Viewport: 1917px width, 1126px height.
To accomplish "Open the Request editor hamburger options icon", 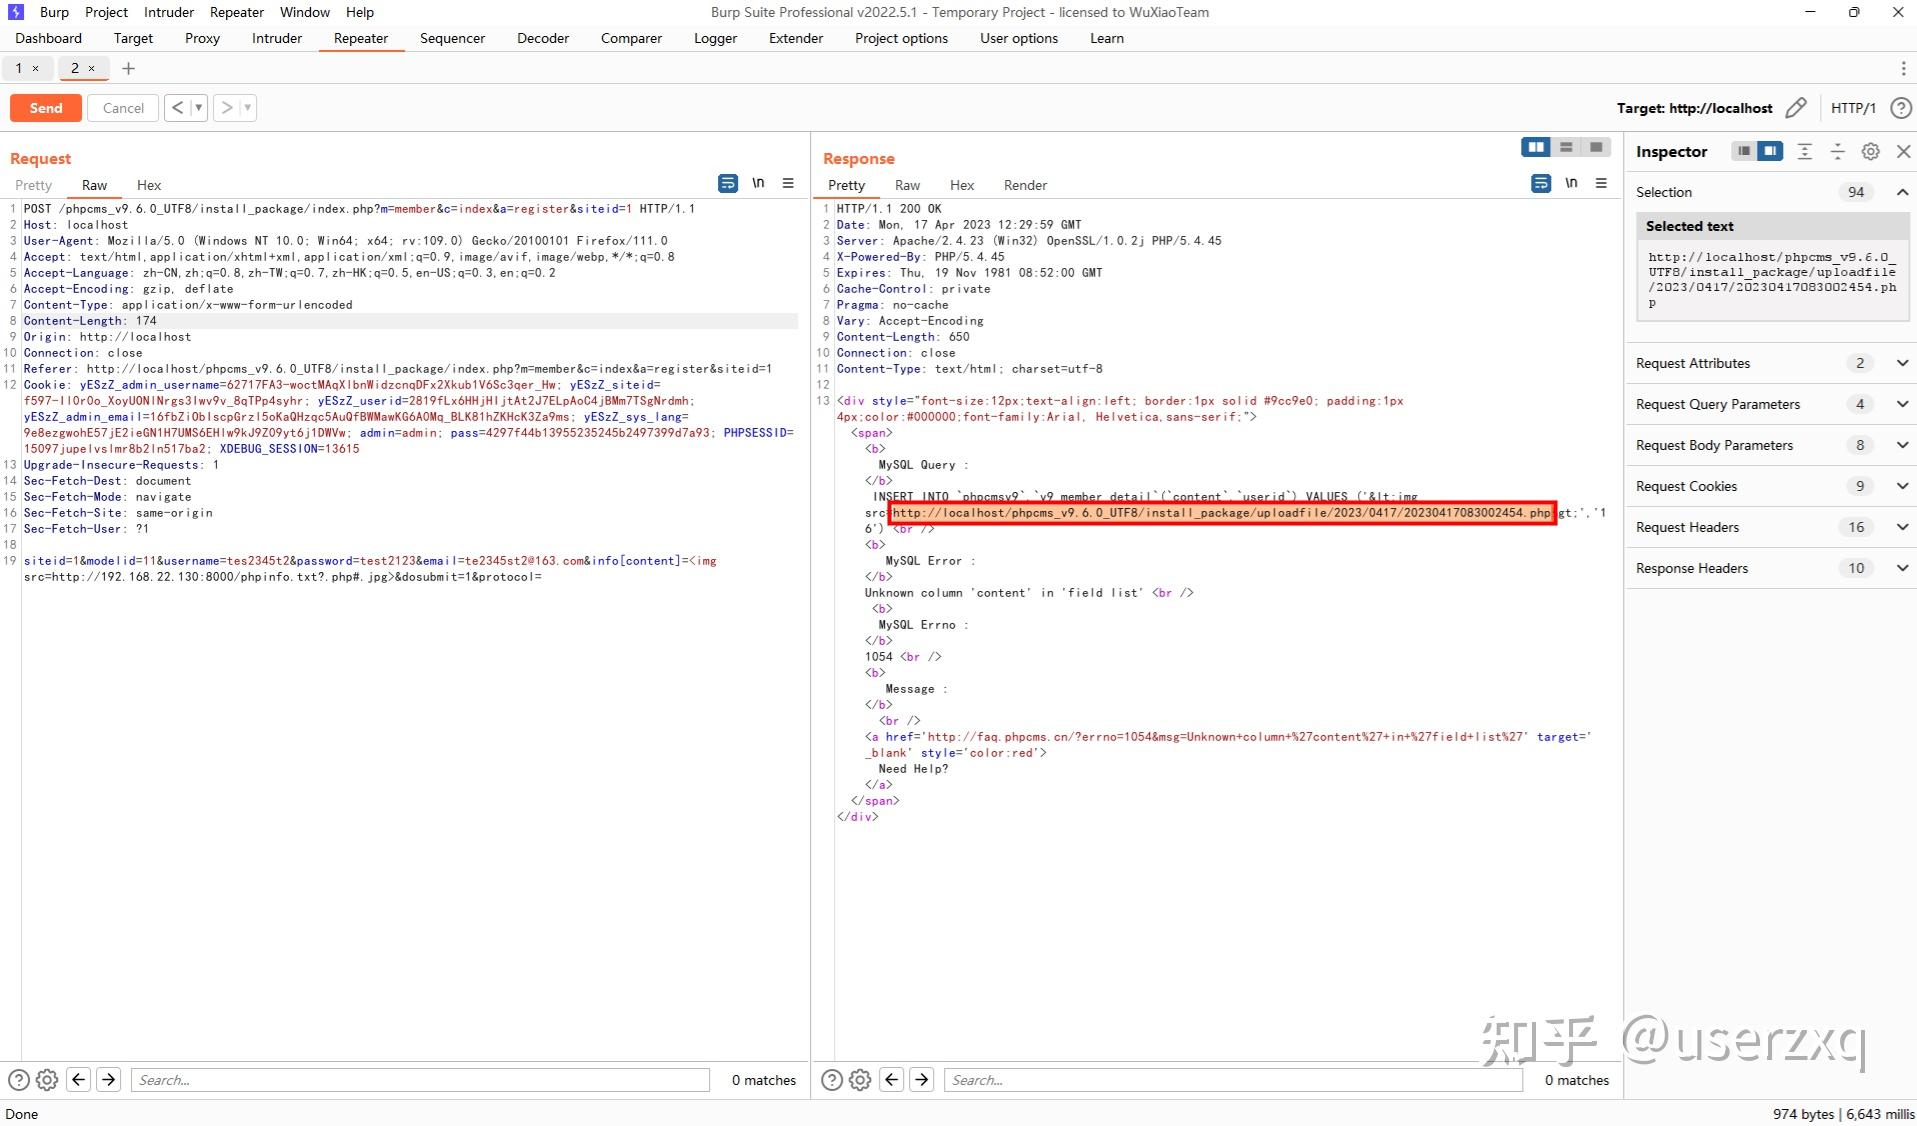I will 788,183.
